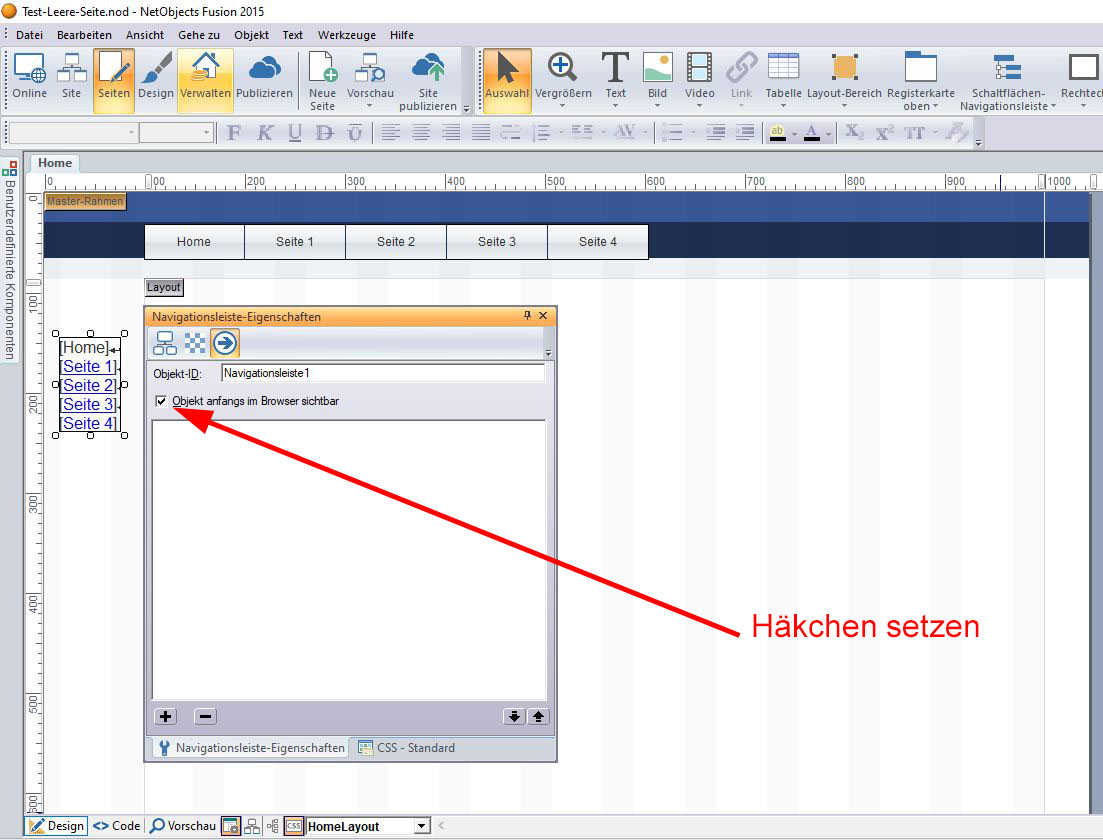This screenshot has width=1103, height=840.
Task: Open the HomeLayout dropdown
Action: (x=421, y=826)
